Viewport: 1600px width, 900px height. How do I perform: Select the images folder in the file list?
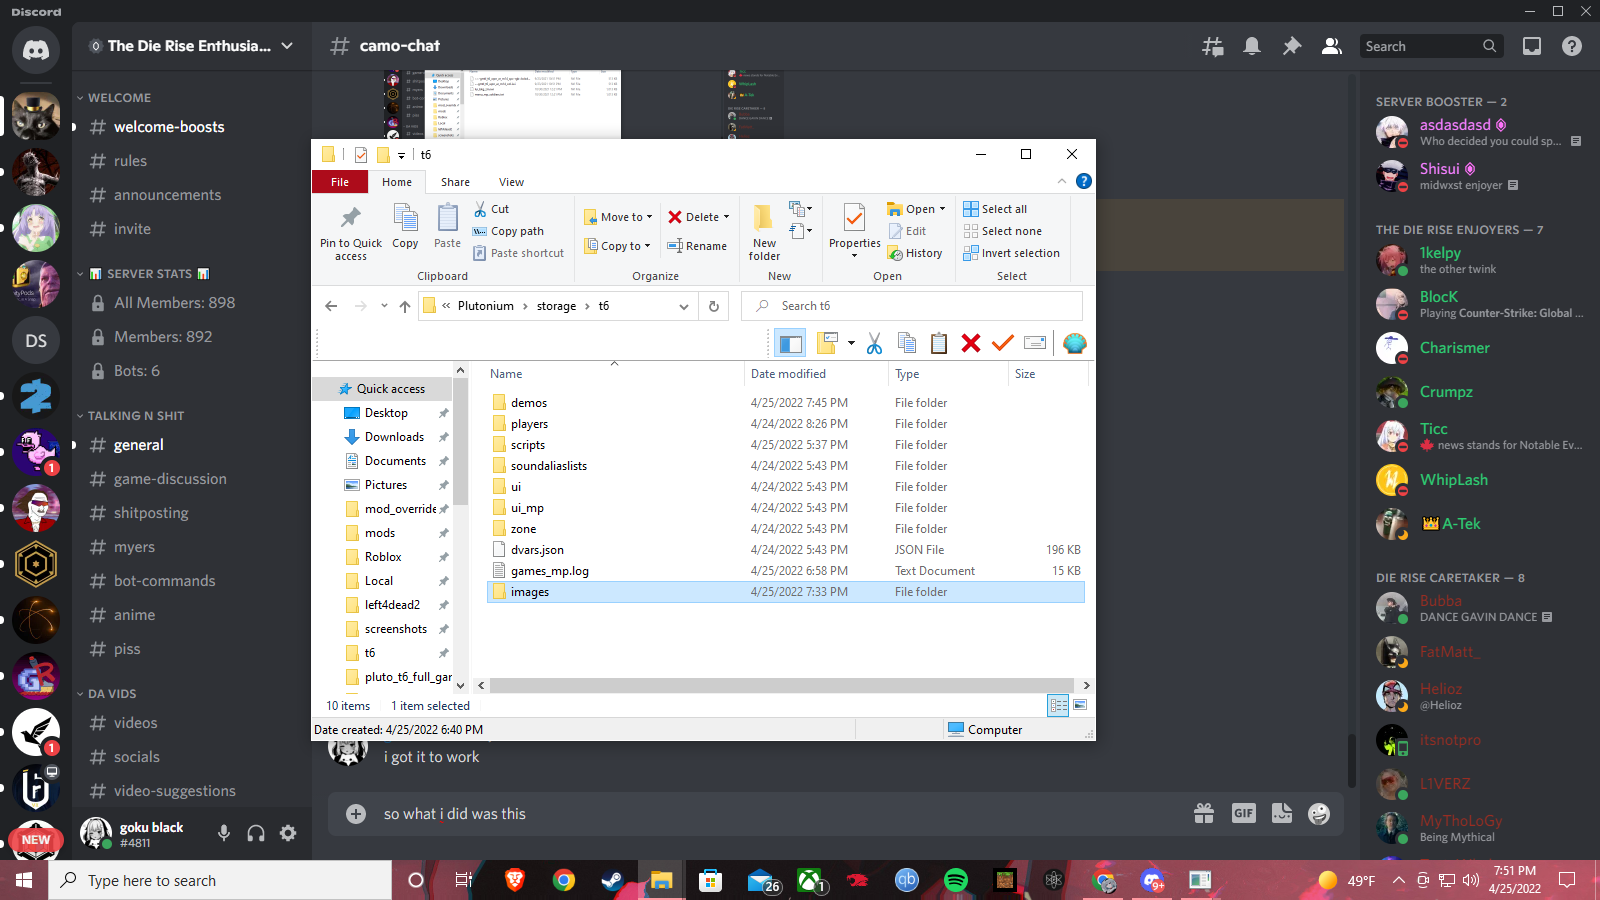786,592
